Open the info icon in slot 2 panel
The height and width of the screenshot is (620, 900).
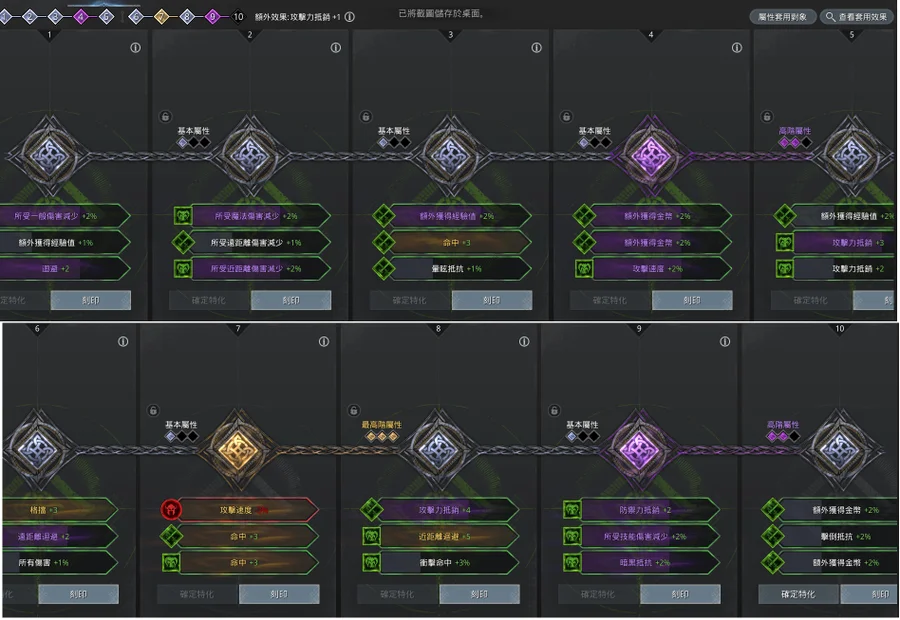[336, 48]
